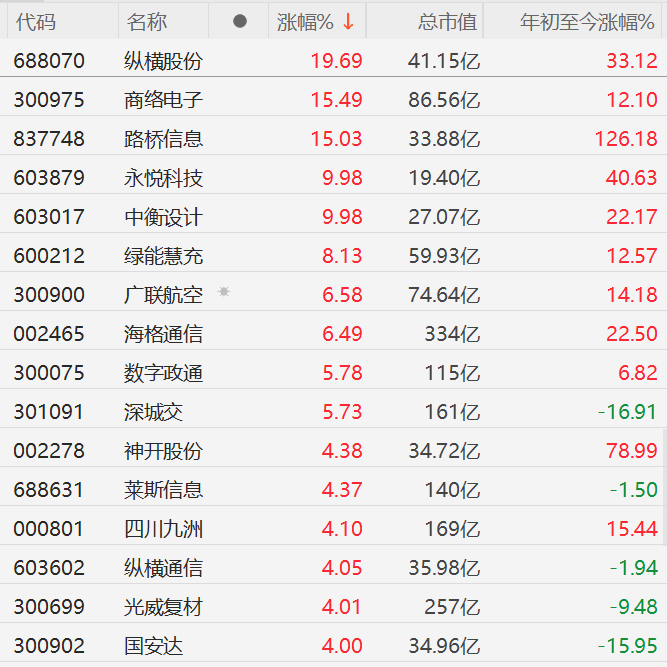Click the 4.05 gain value
The width and height of the screenshot is (667, 667).
[x=342, y=568]
